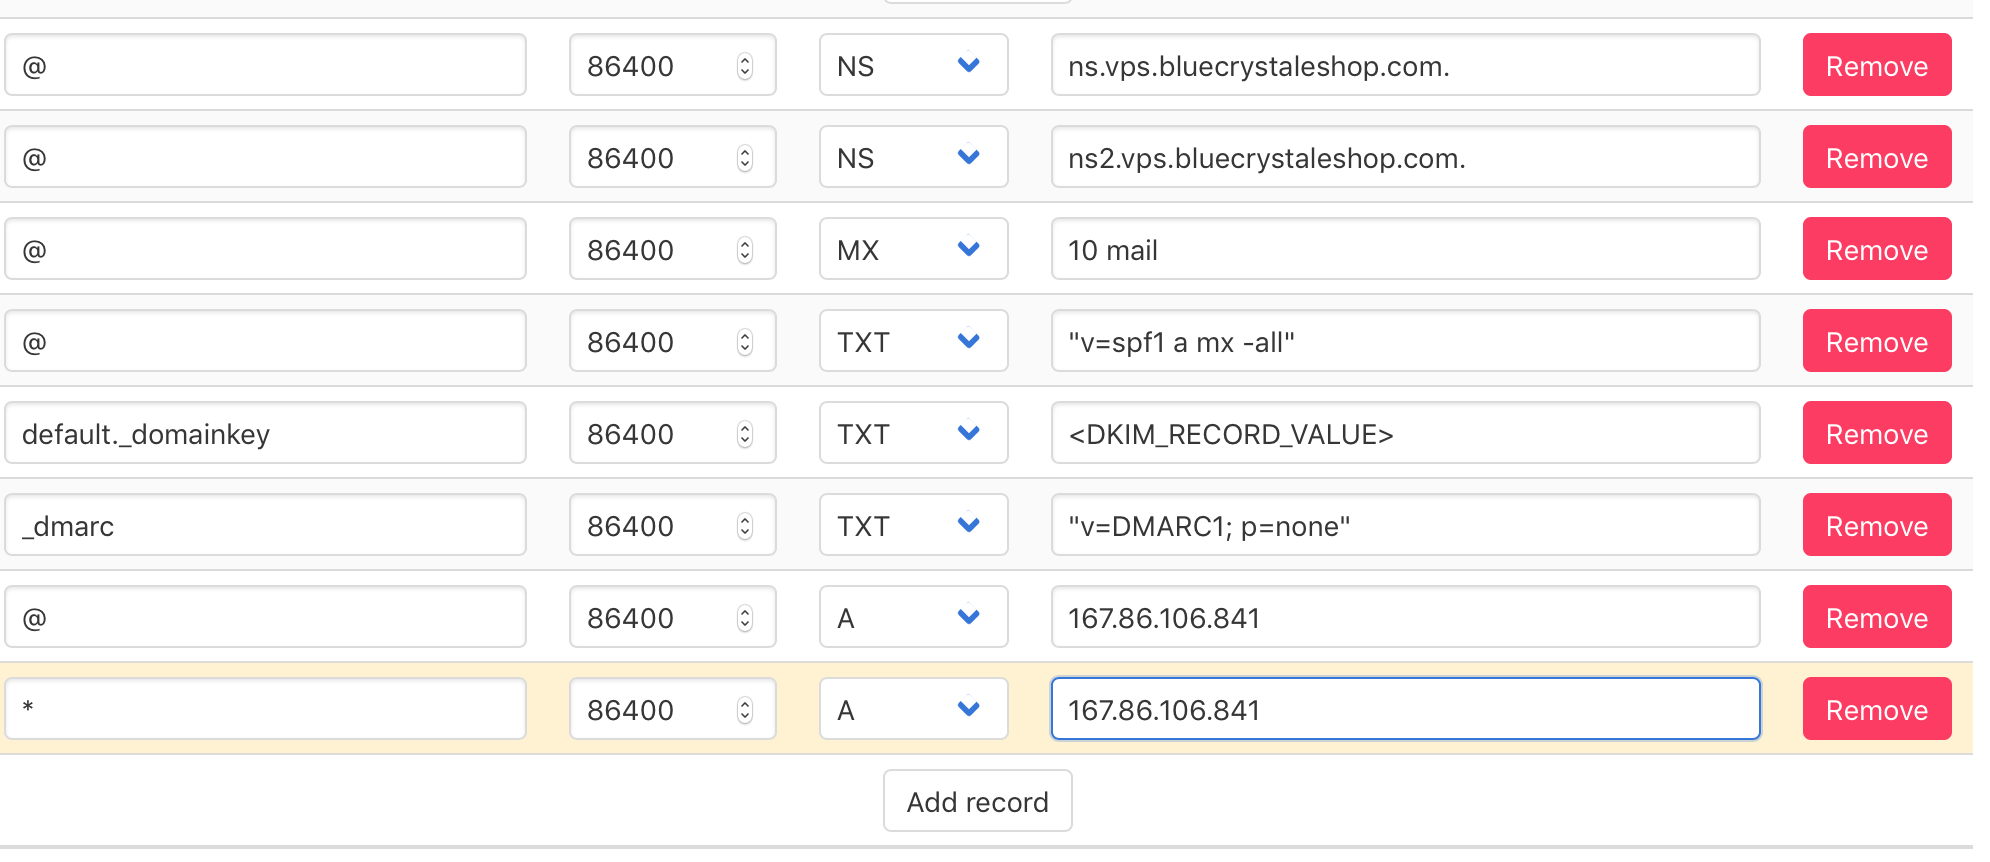
Task: Open type dropdown of wildcard A record
Action: (x=913, y=709)
